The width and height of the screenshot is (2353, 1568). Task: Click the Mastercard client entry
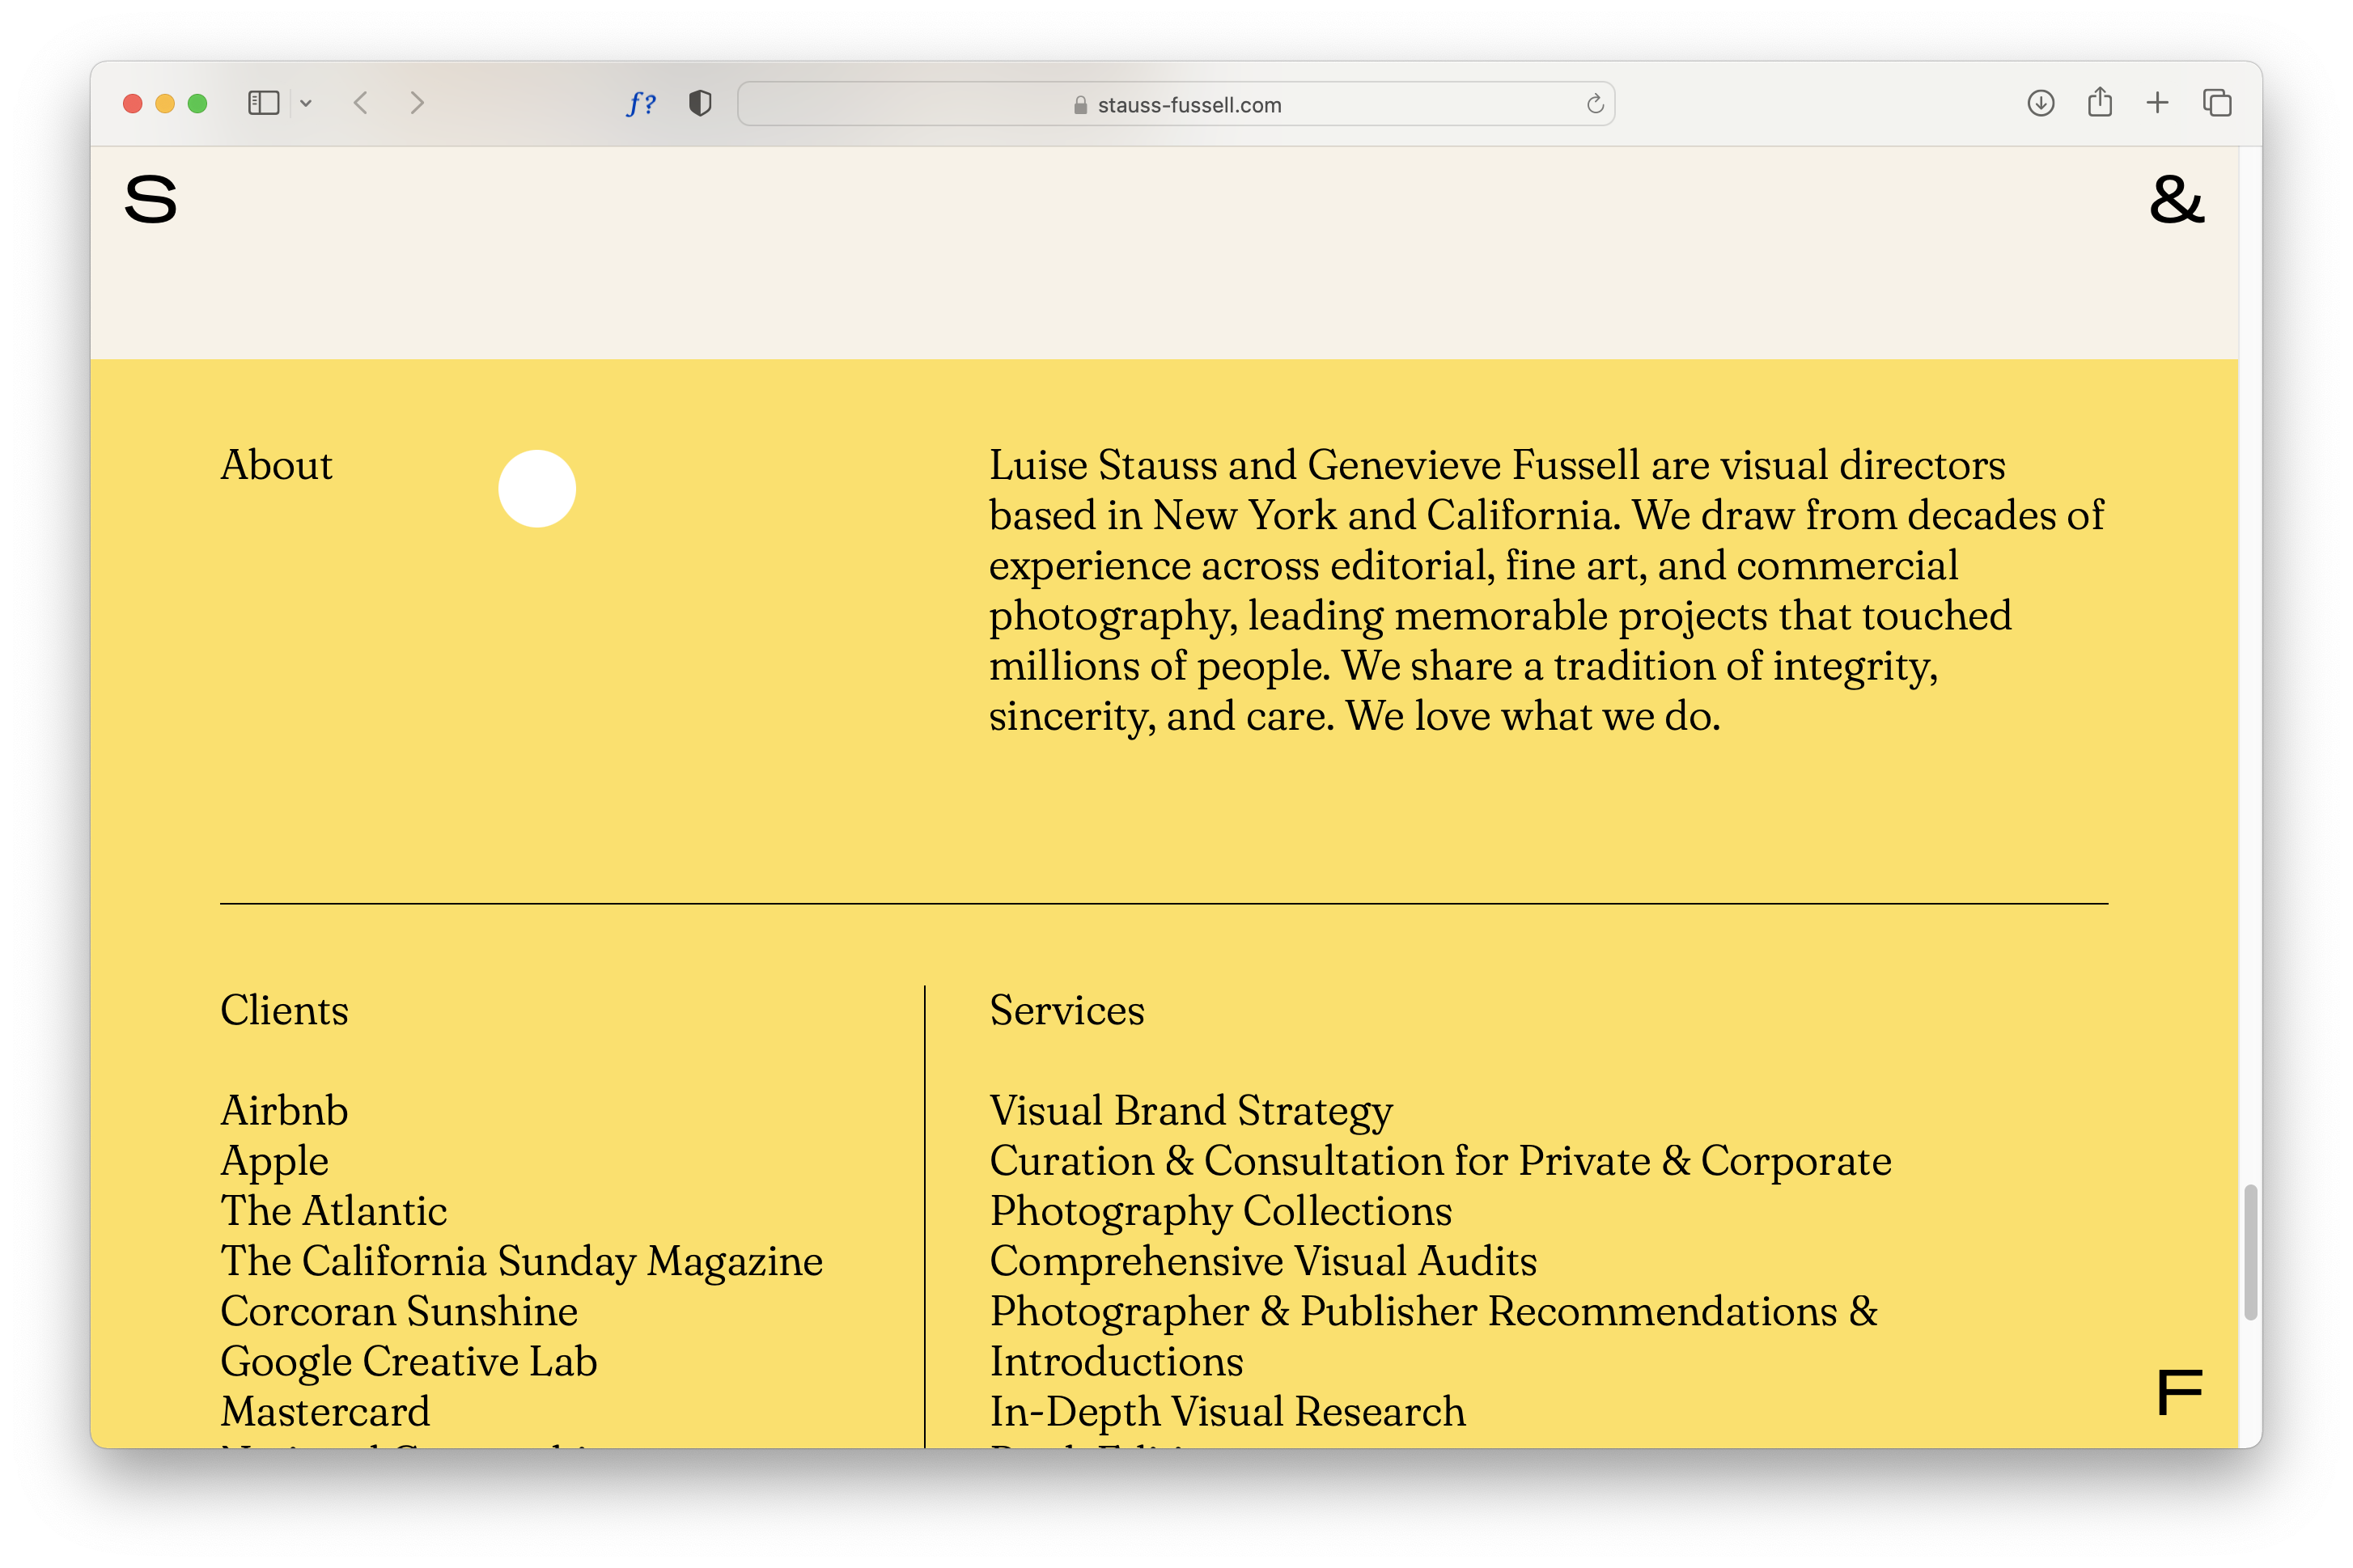coord(325,1411)
